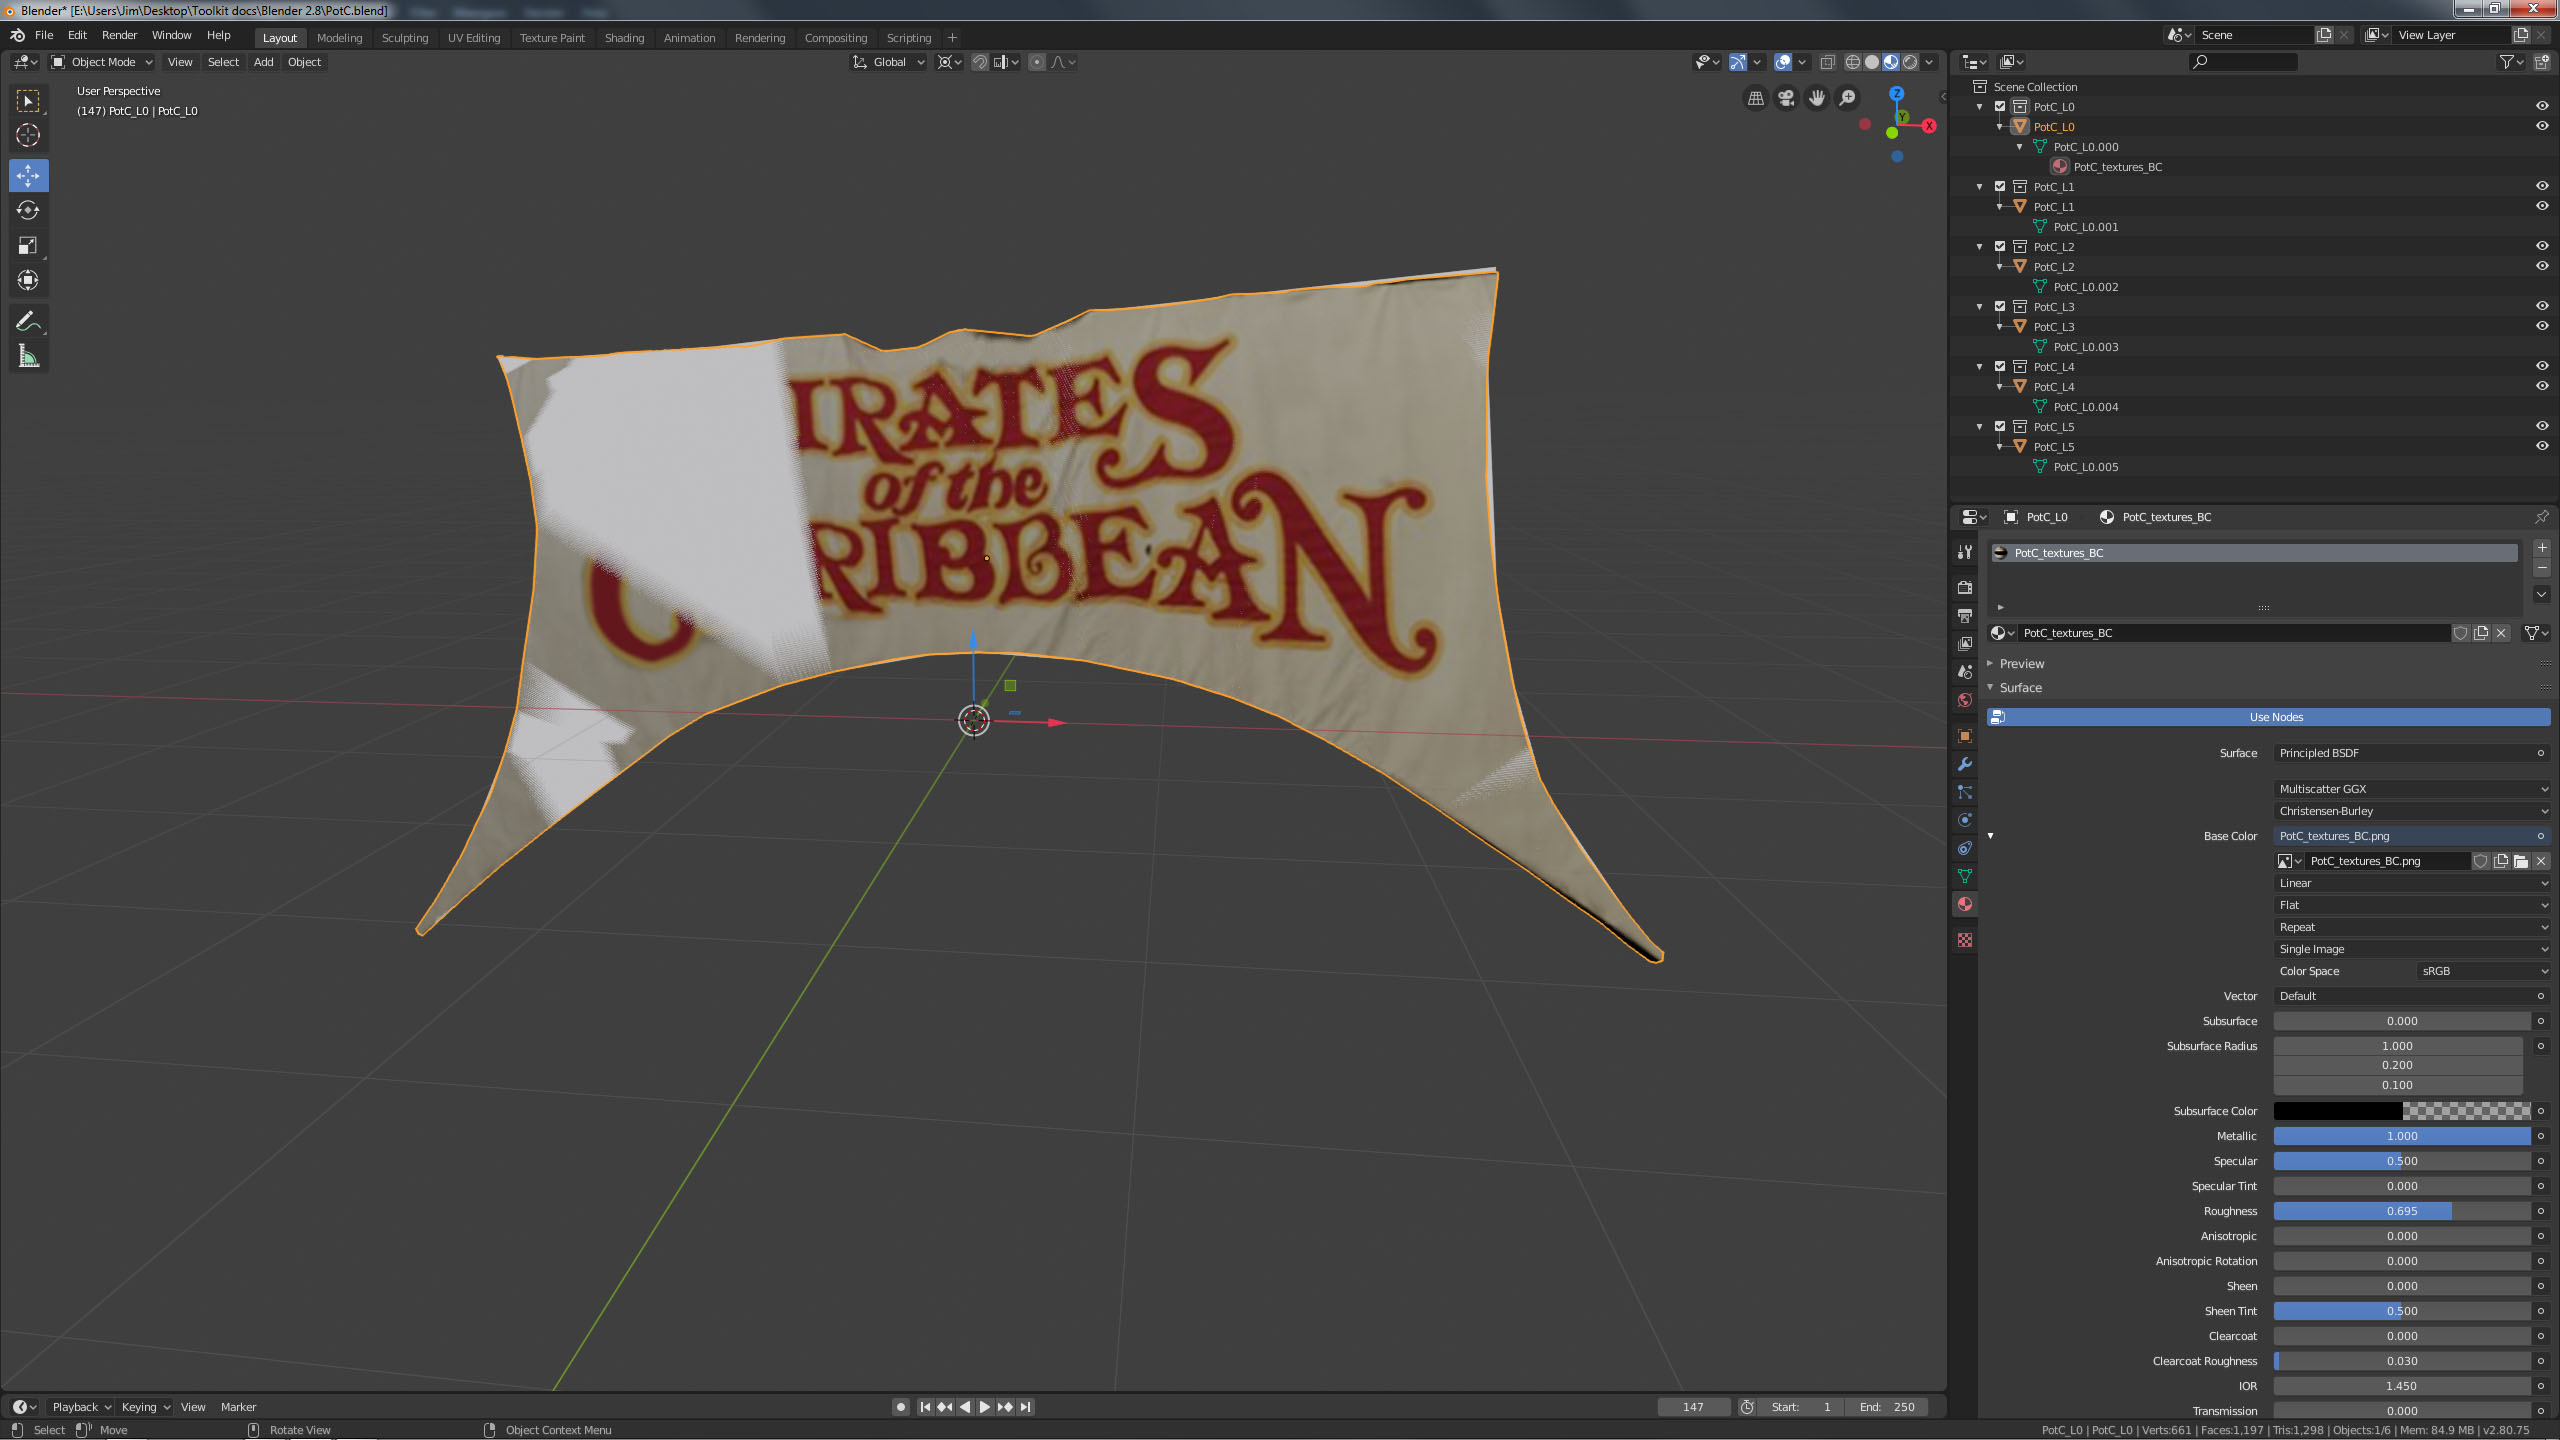Open Physics properties tab
The width and height of the screenshot is (2560, 1440).
point(1965,820)
